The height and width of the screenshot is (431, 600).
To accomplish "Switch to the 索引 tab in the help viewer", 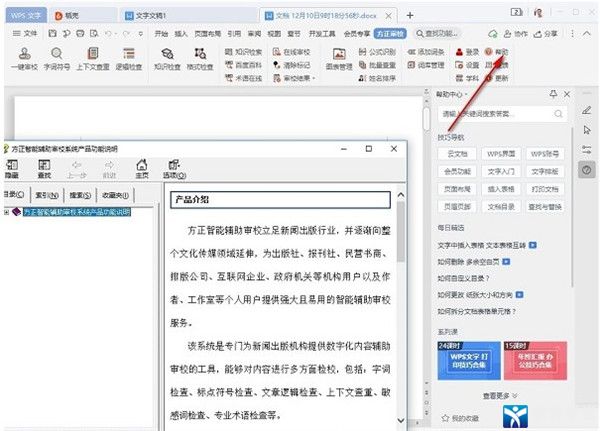I will point(45,195).
